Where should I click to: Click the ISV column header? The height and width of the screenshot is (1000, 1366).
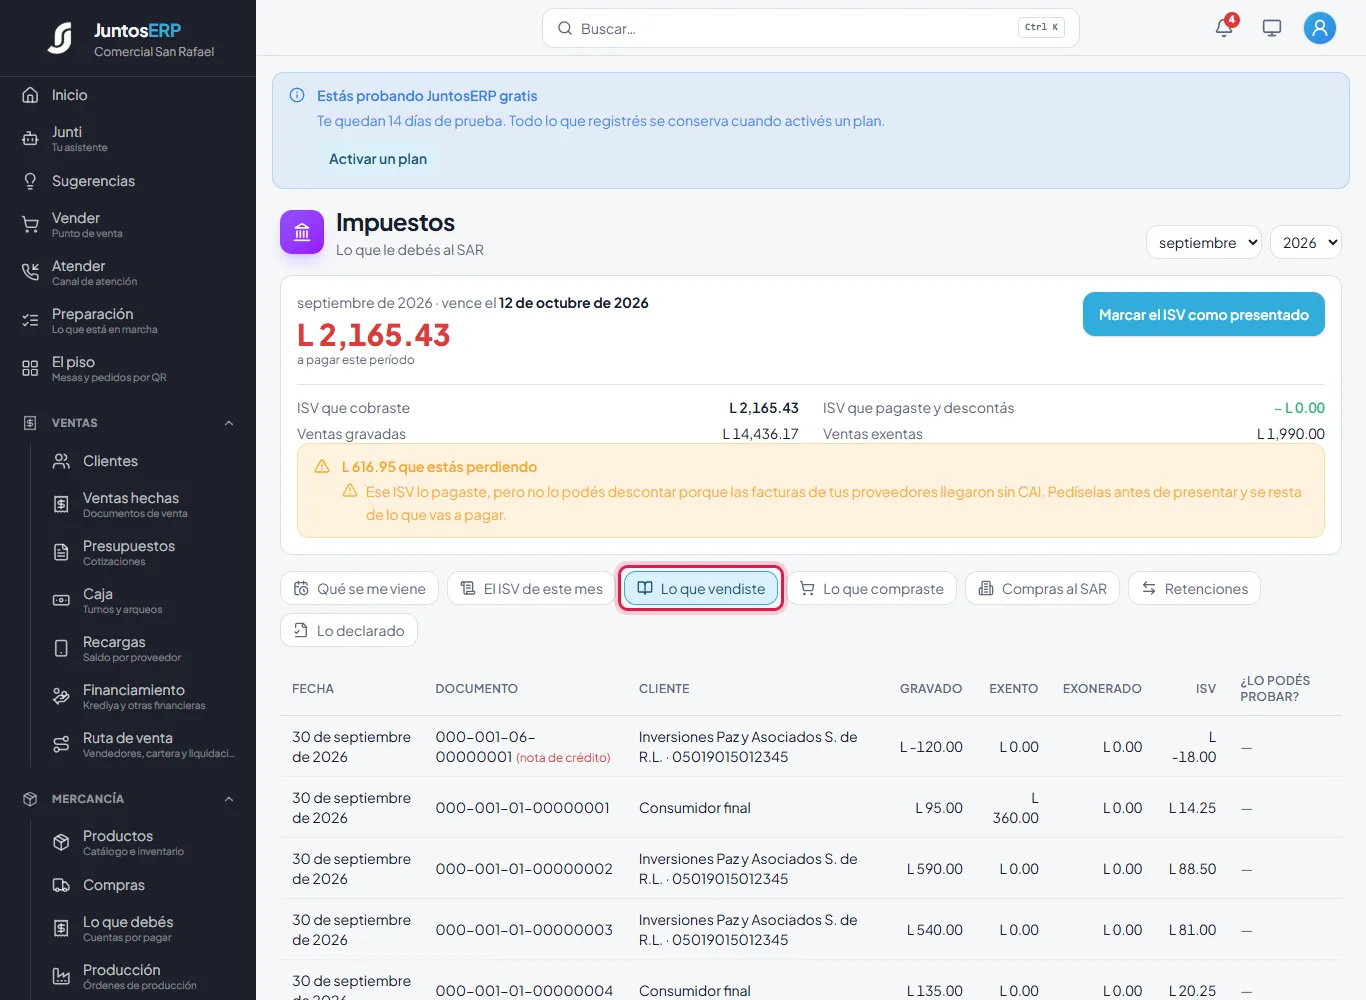1206,689
